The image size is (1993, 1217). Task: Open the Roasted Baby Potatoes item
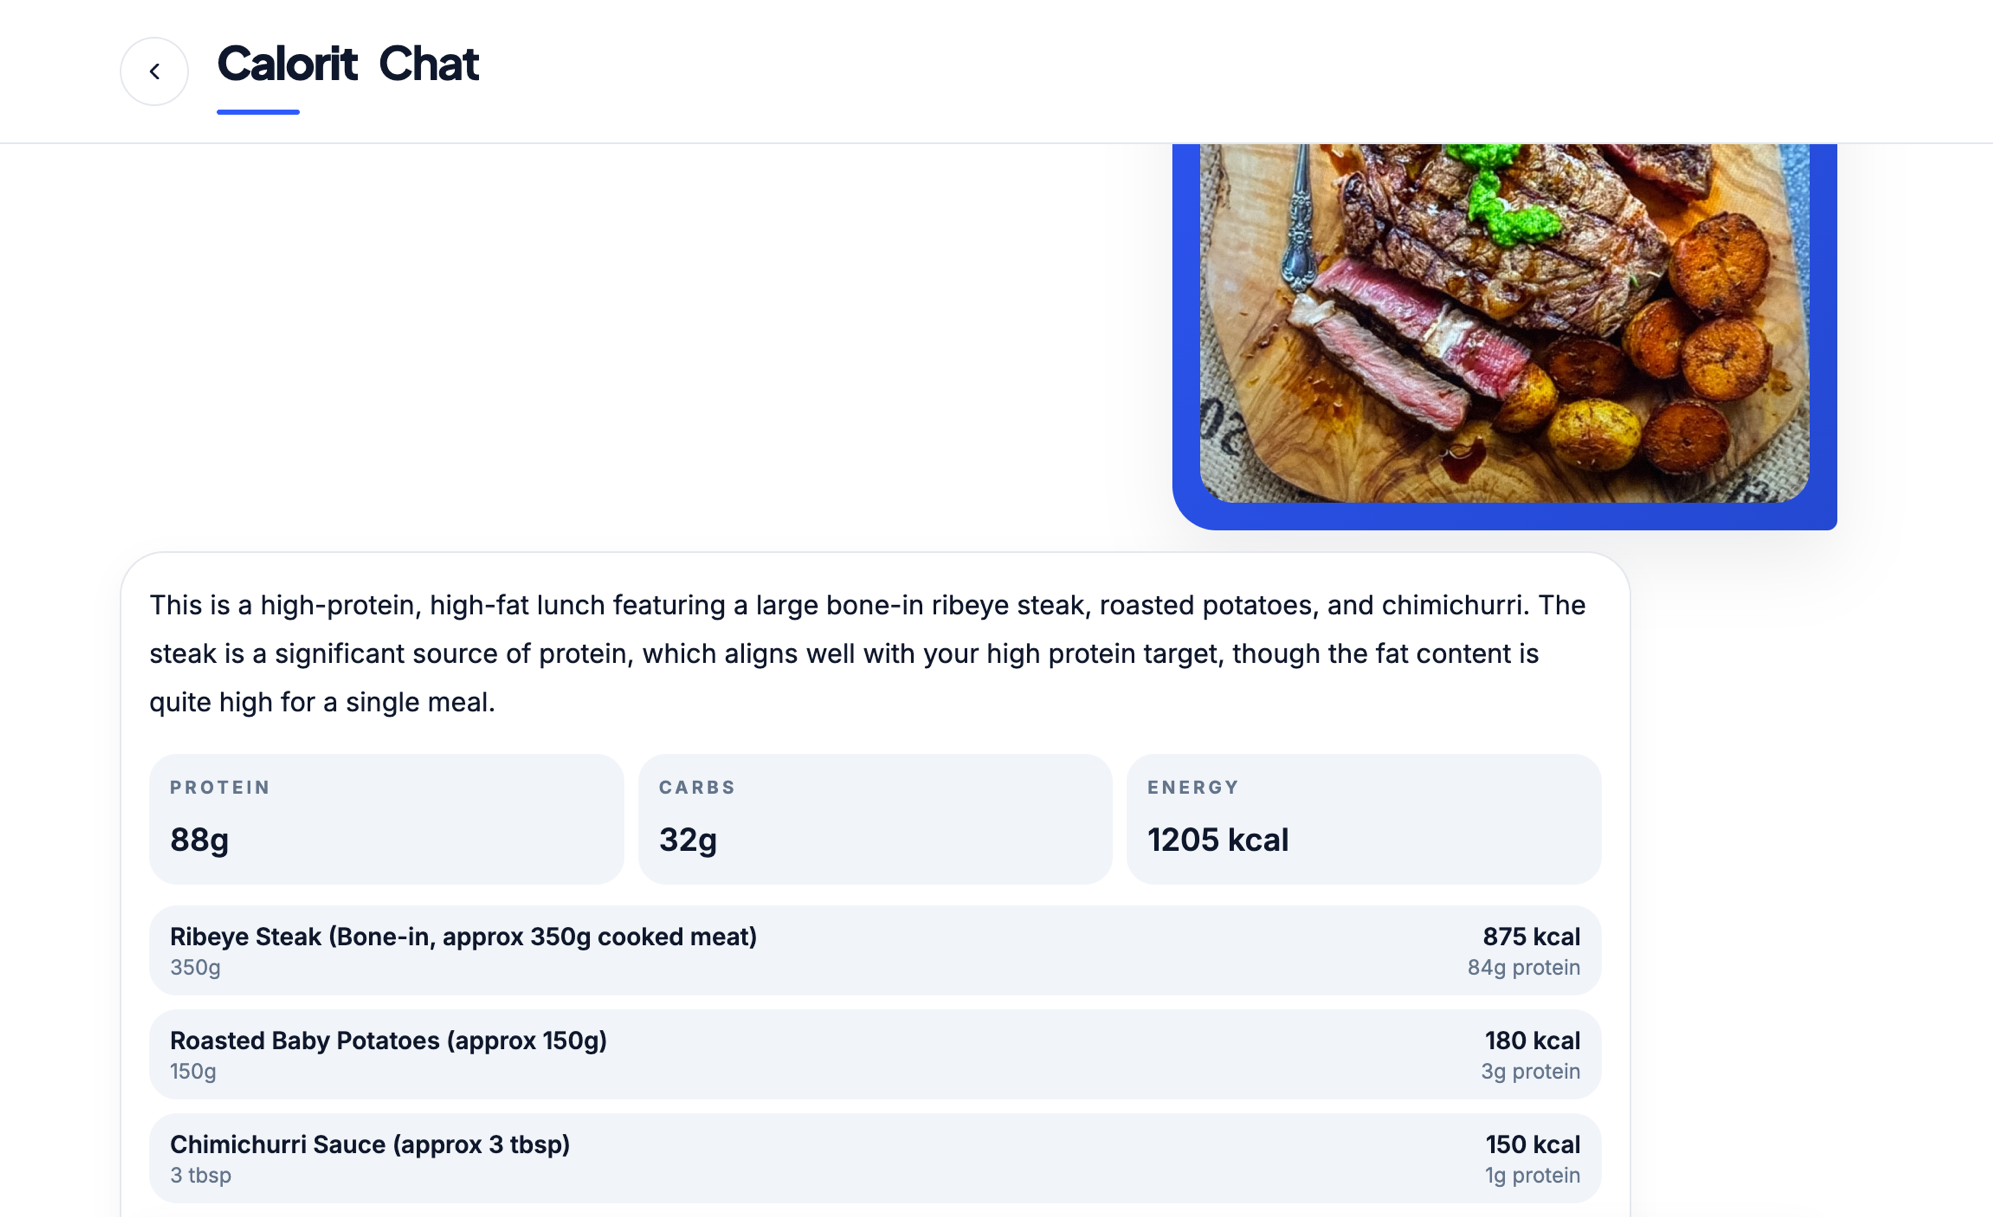(388, 1041)
